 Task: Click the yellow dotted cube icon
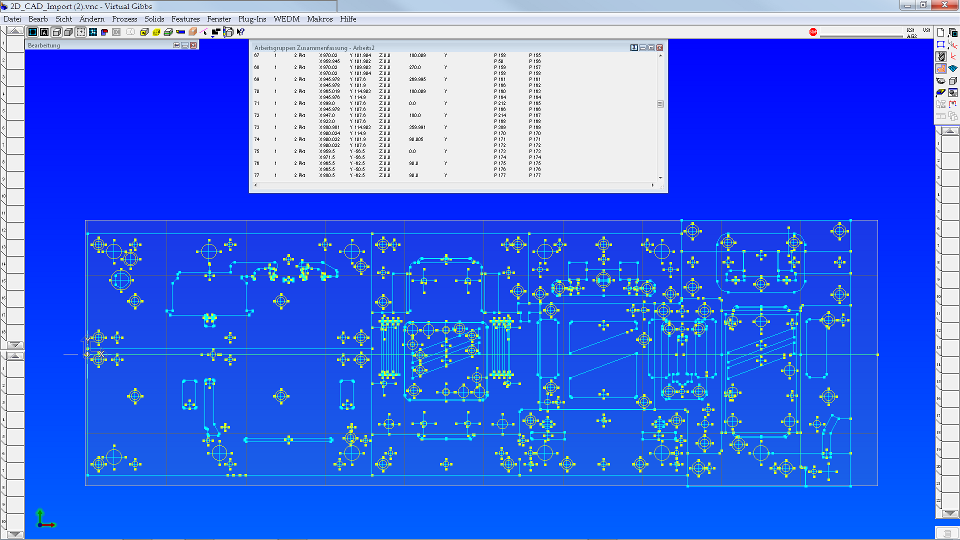pos(156,32)
